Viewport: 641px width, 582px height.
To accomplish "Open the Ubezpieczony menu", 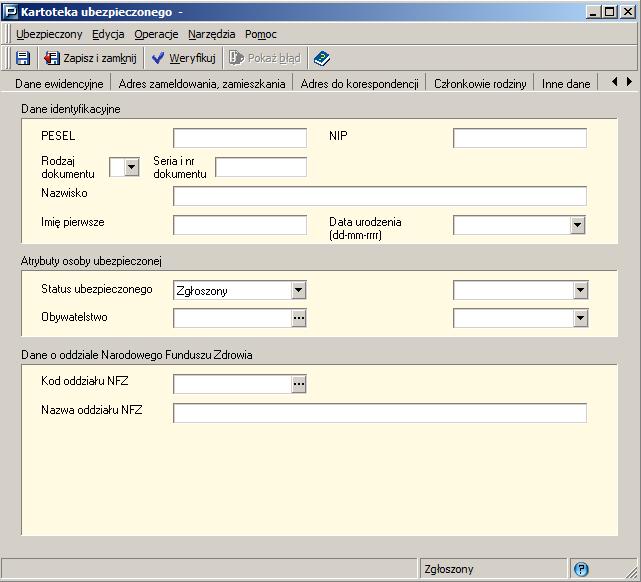I will click(x=49, y=34).
